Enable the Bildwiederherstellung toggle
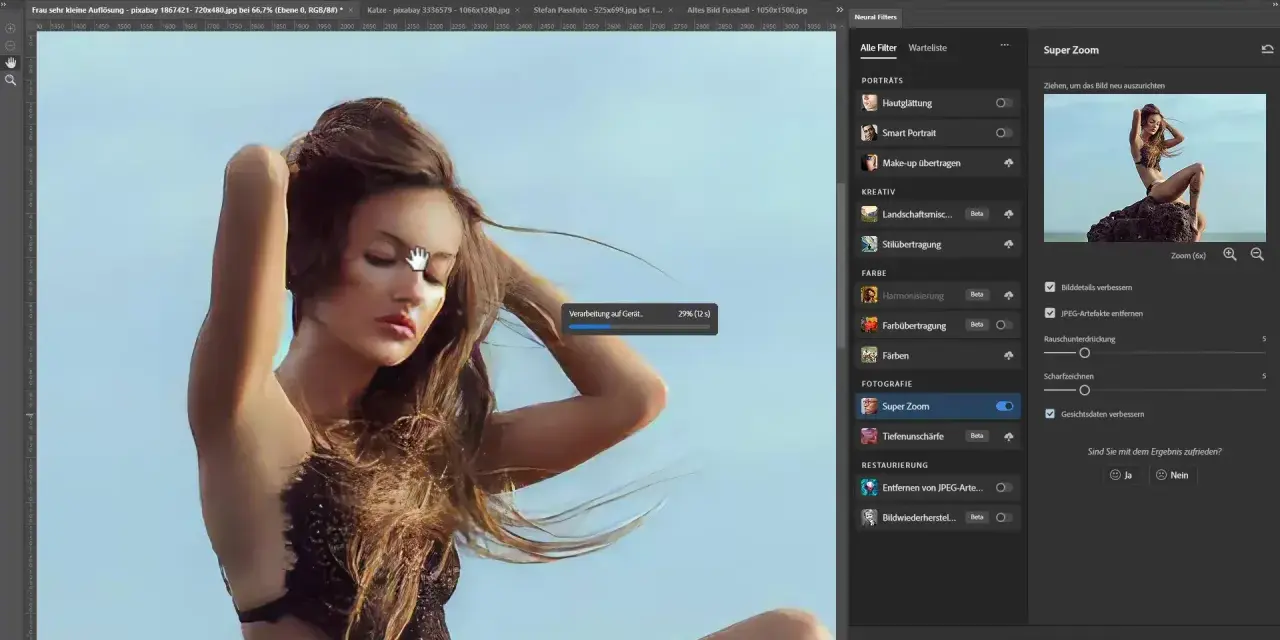Viewport: 1280px width, 640px height. click(1004, 517)
